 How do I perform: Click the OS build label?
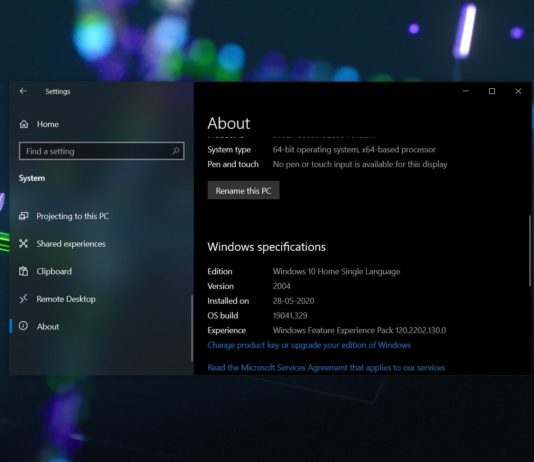[x=223, y=316]
